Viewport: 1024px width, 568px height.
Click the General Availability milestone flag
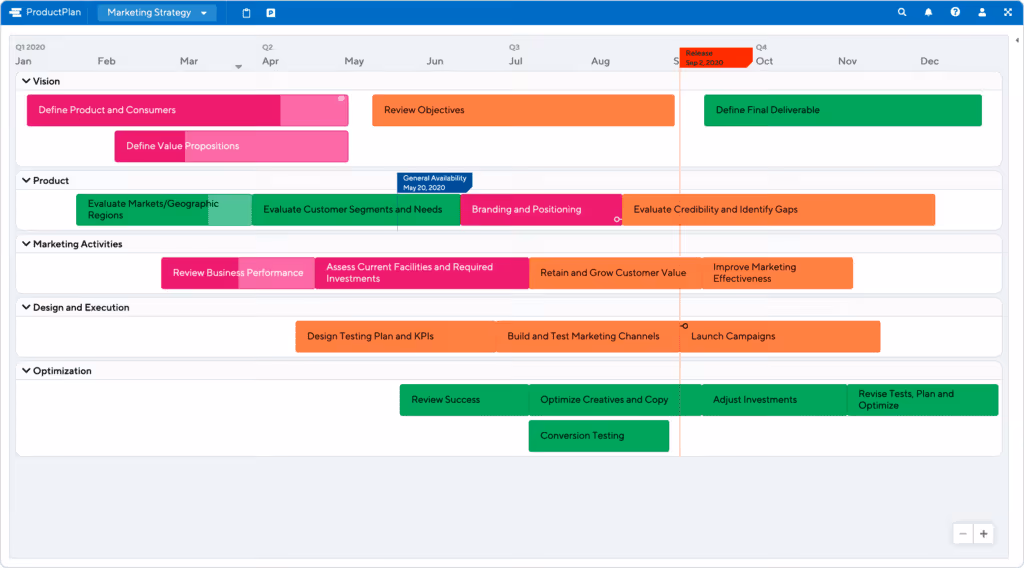434,183
